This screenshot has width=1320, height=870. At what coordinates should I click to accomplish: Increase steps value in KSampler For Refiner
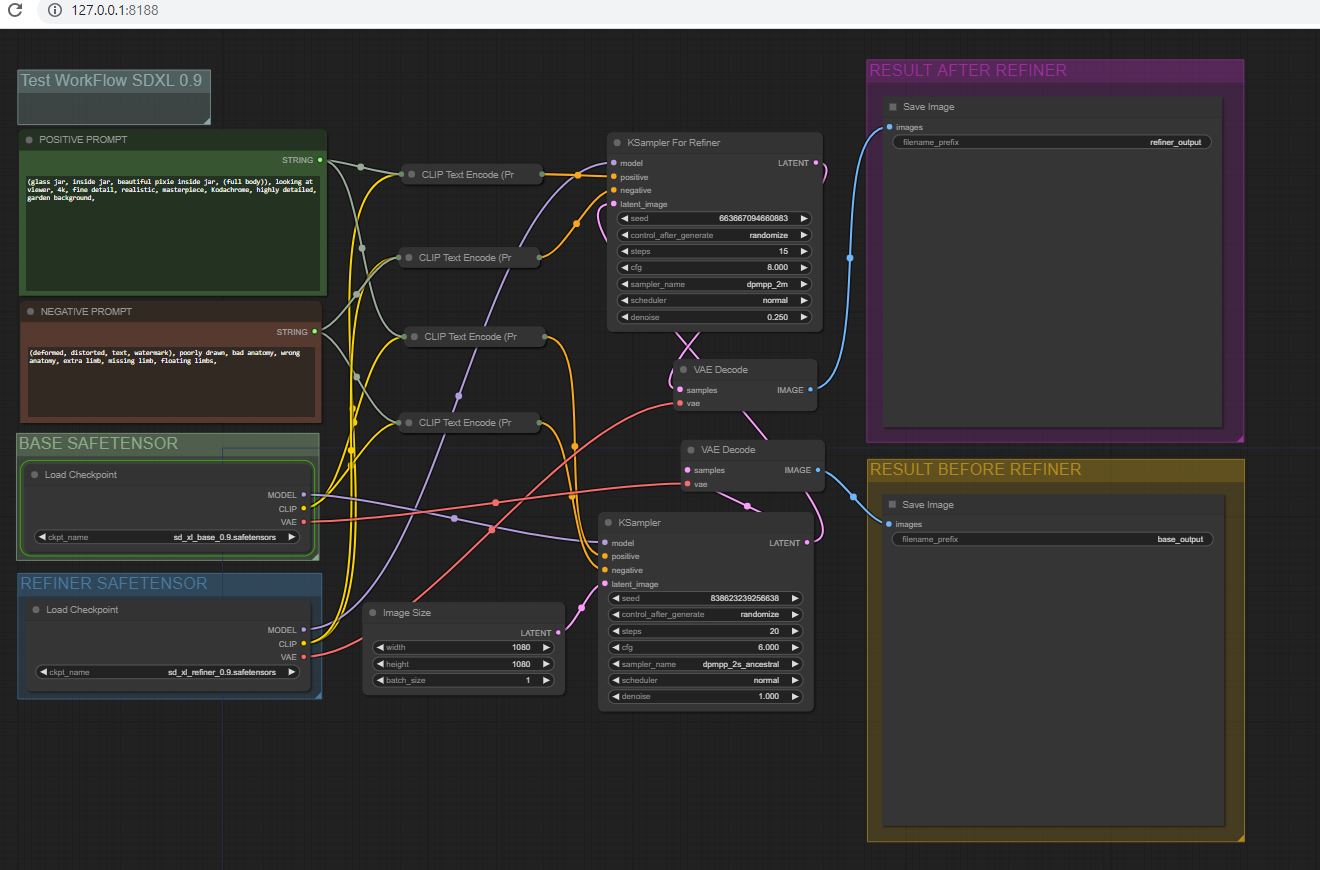pyautogui.click(x=803, y=251)
